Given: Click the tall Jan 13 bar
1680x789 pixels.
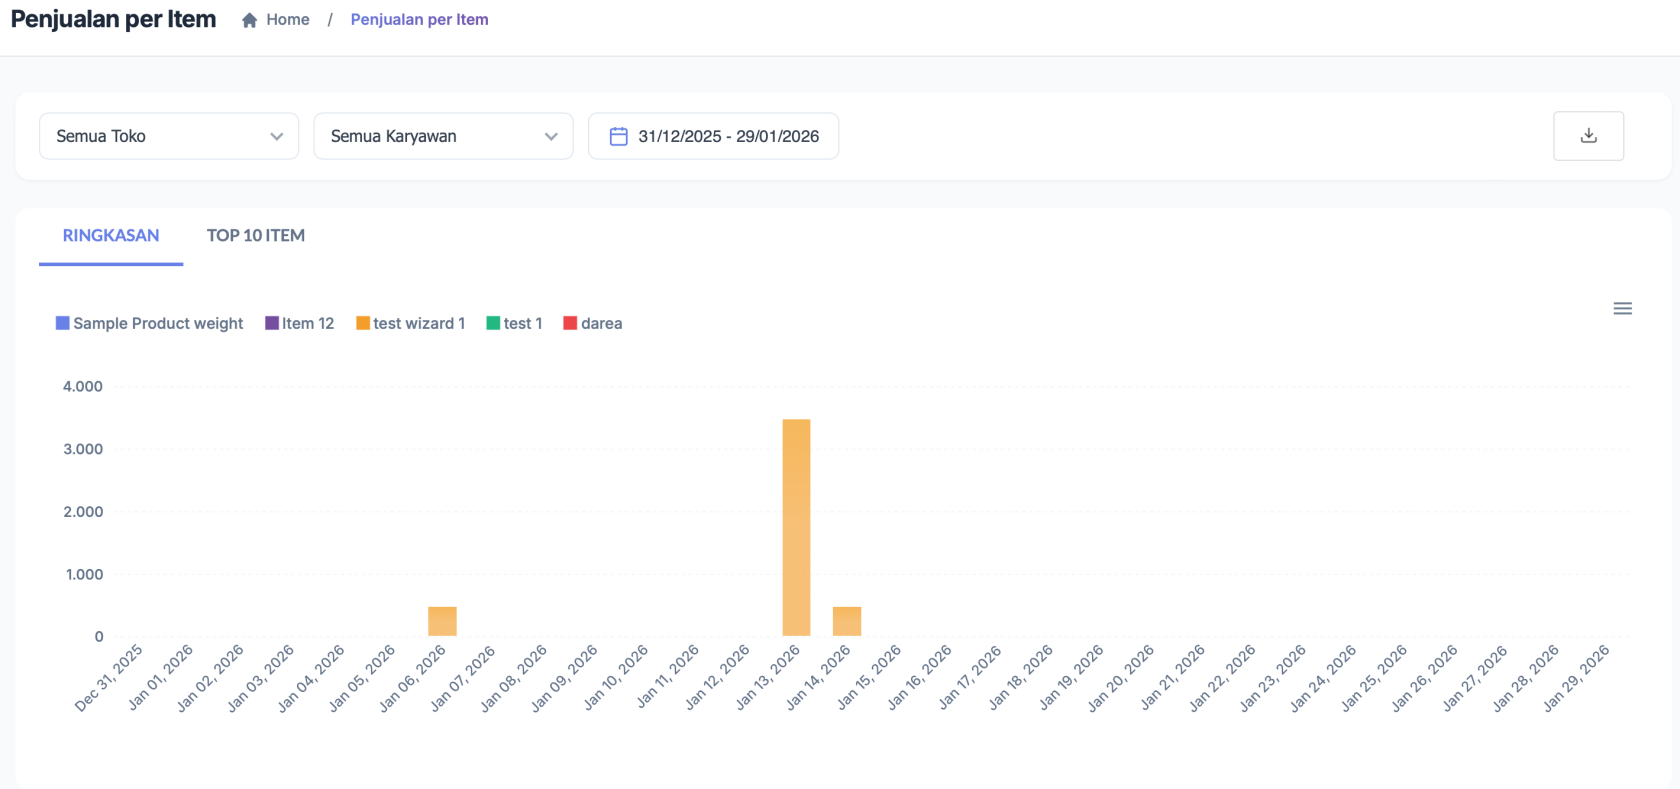Looking at the screenshot, I should point(796,527).
